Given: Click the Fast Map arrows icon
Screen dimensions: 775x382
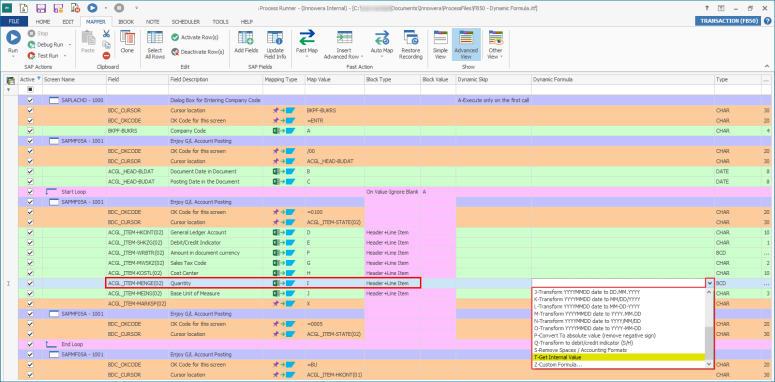Looking at the screenshot, I should pos(306,38).
